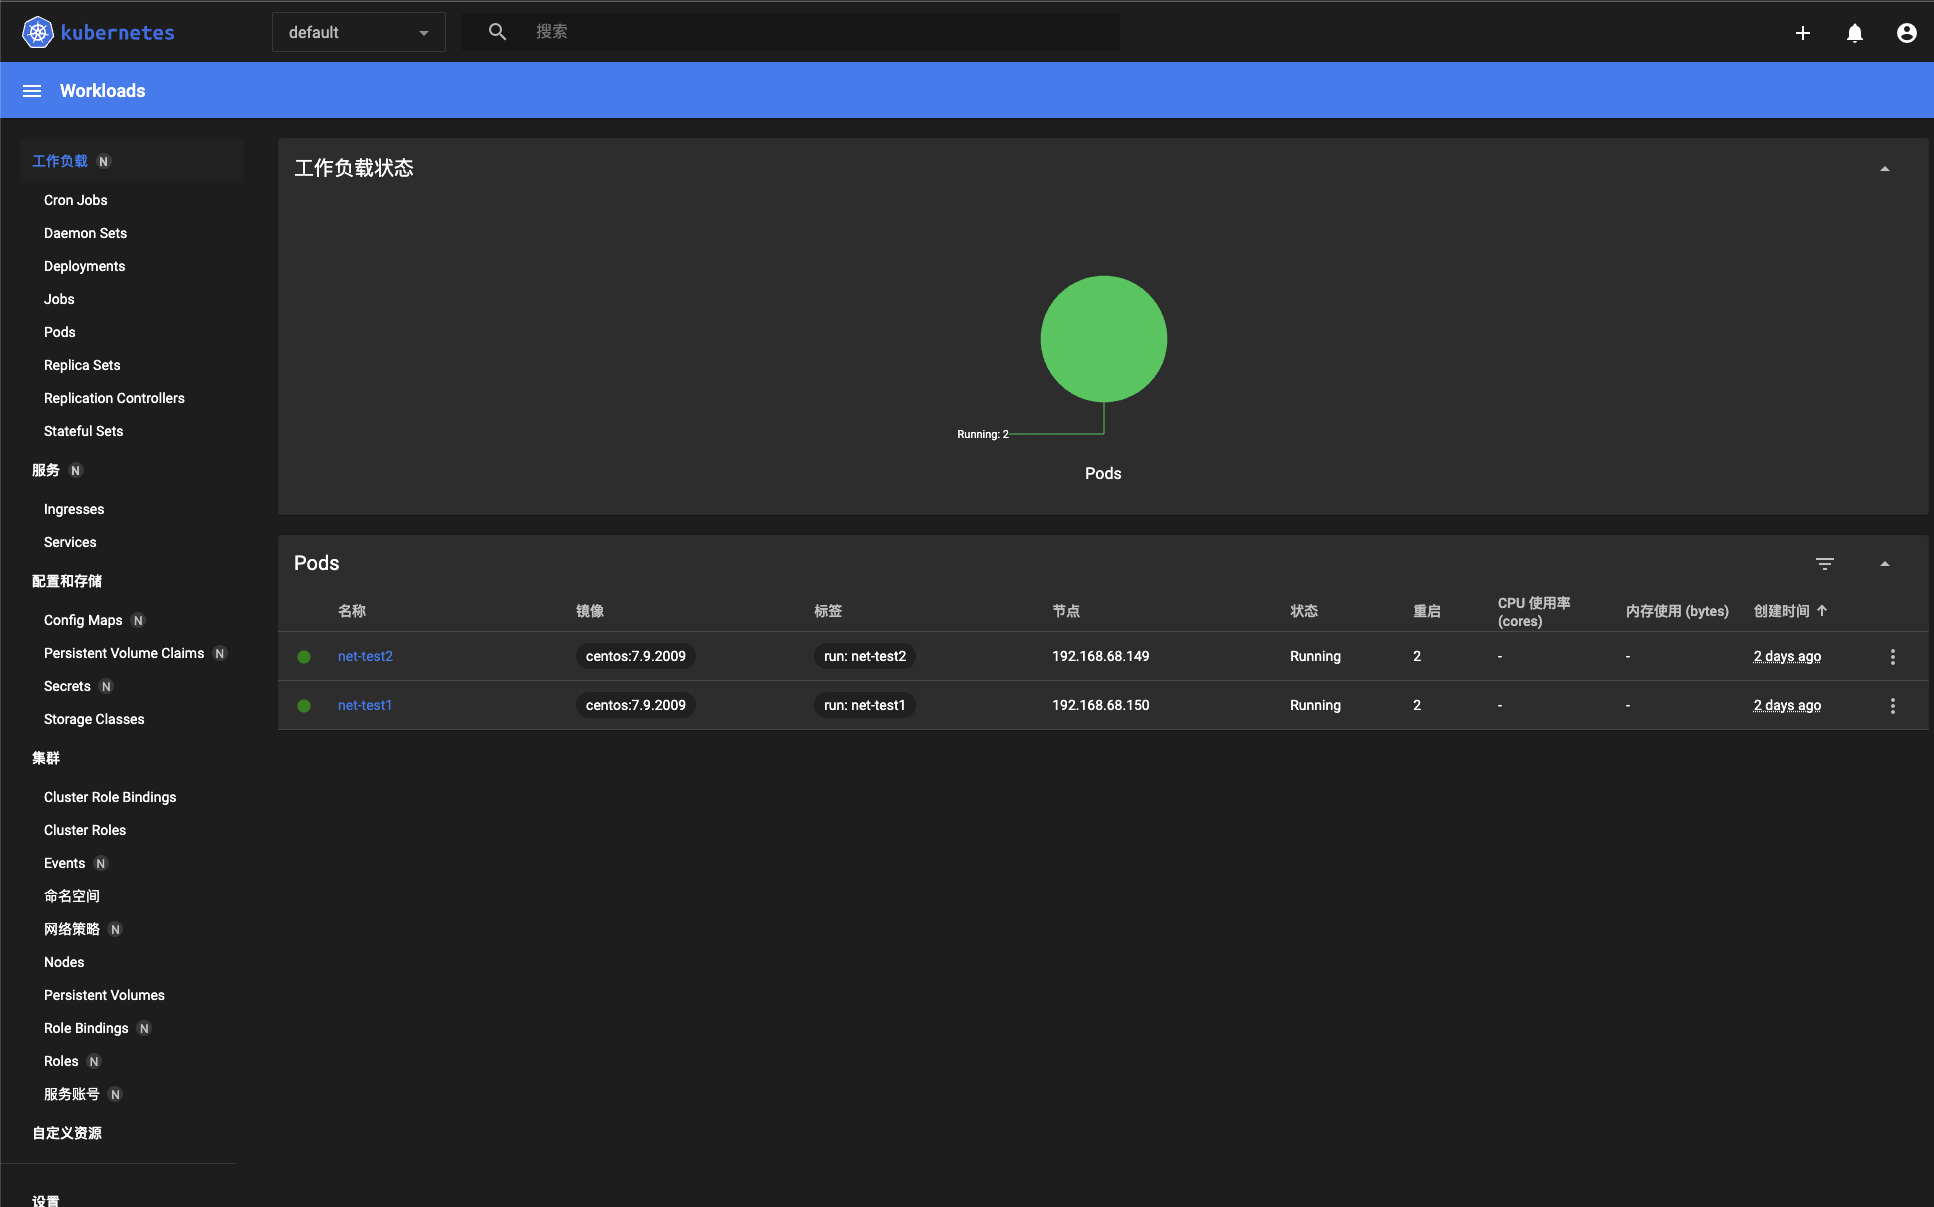Open Config Maps page
The height and width of the screenshot is (1207, 1934).
tap(83, 620)
